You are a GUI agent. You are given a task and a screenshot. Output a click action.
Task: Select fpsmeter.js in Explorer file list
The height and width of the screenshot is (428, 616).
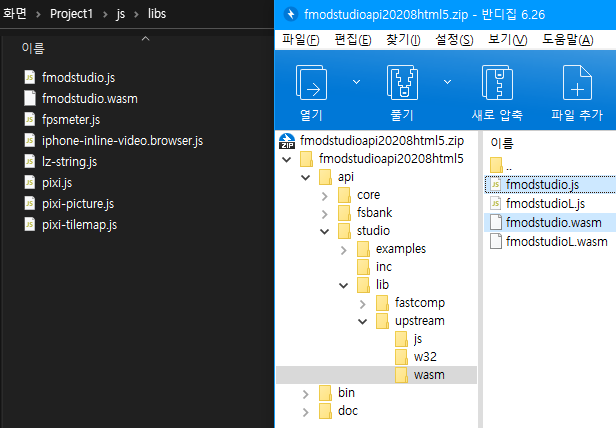click(71, 119)
